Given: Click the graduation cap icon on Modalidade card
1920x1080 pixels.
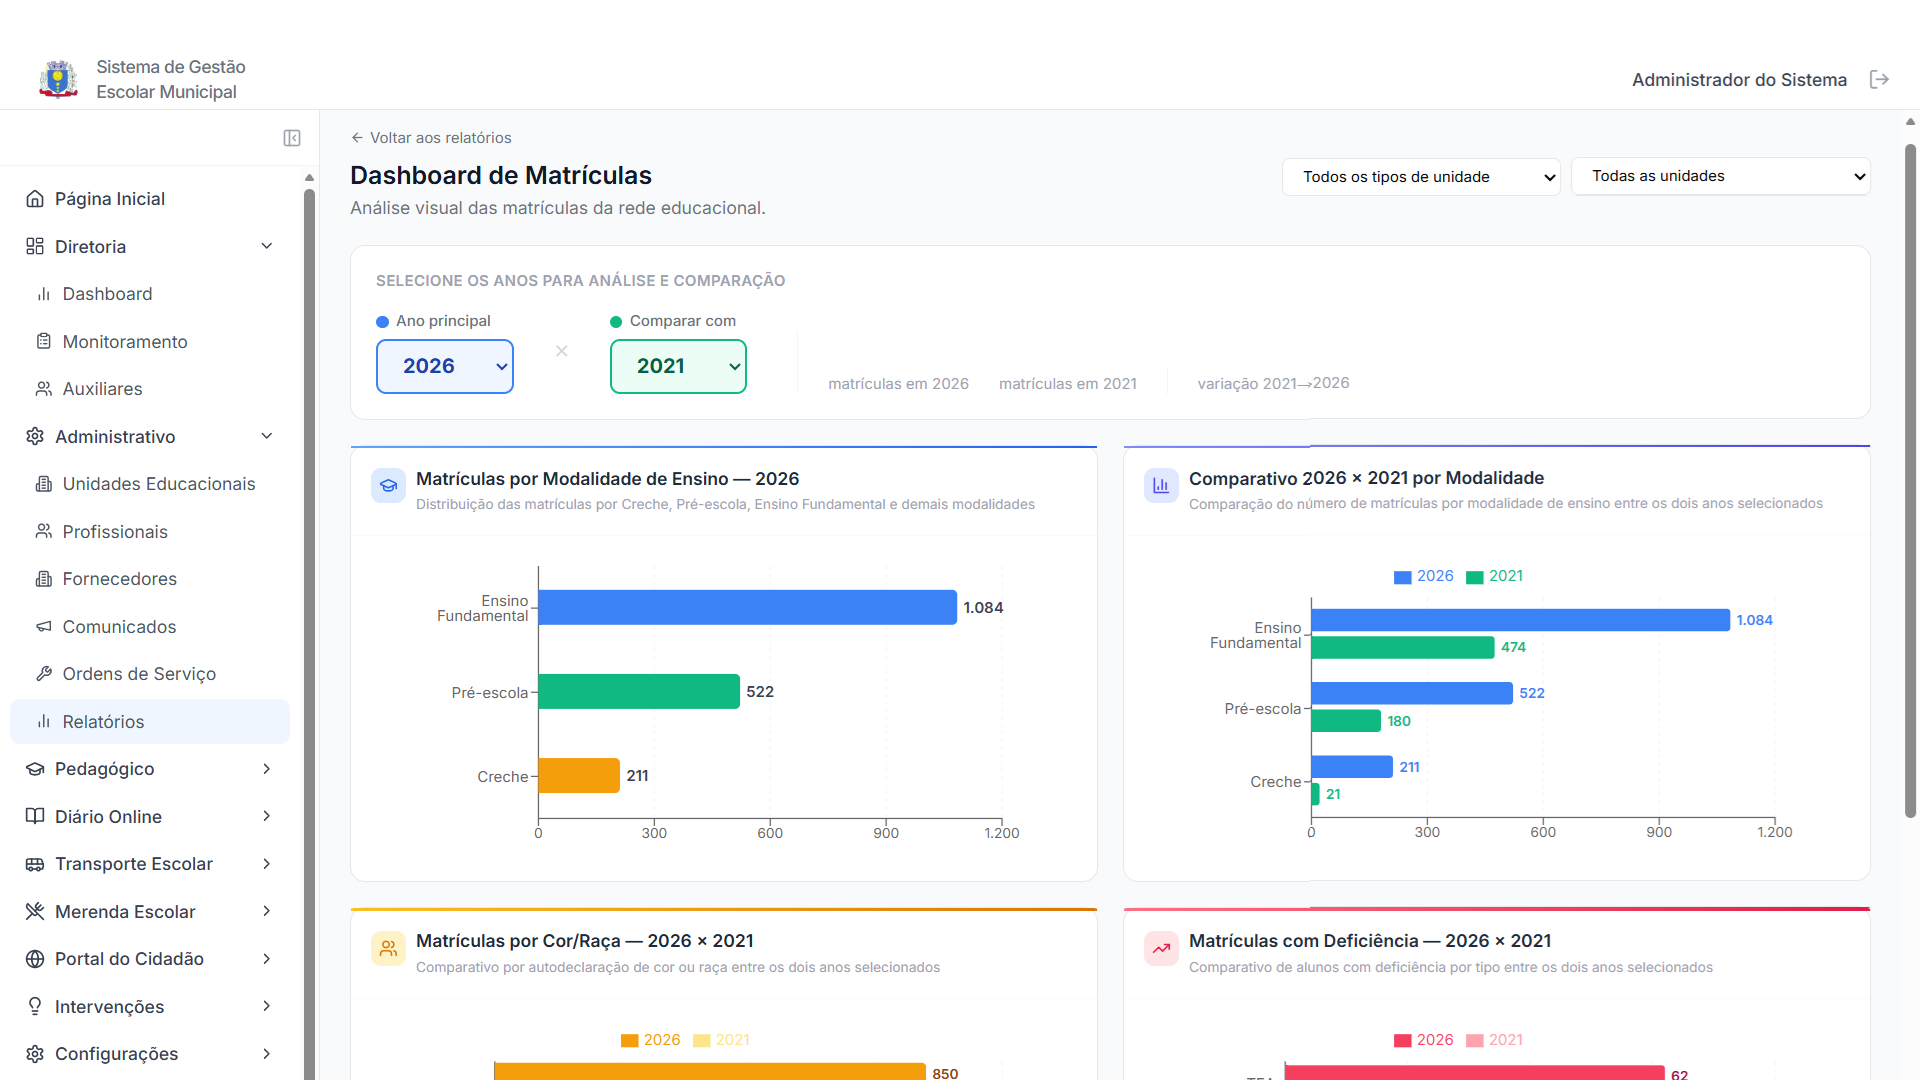Looking at the screenshot, I should (388, 486).
